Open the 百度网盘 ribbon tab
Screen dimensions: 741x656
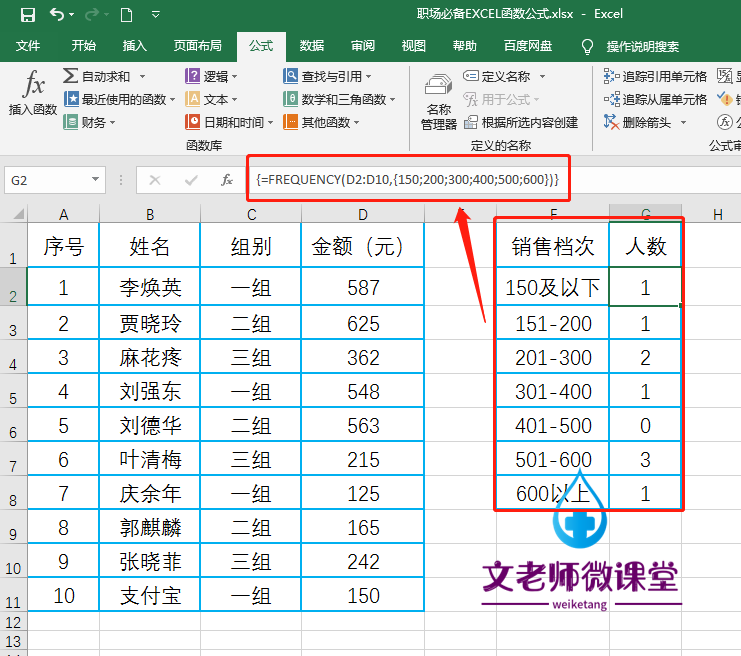tap(528, 46)
